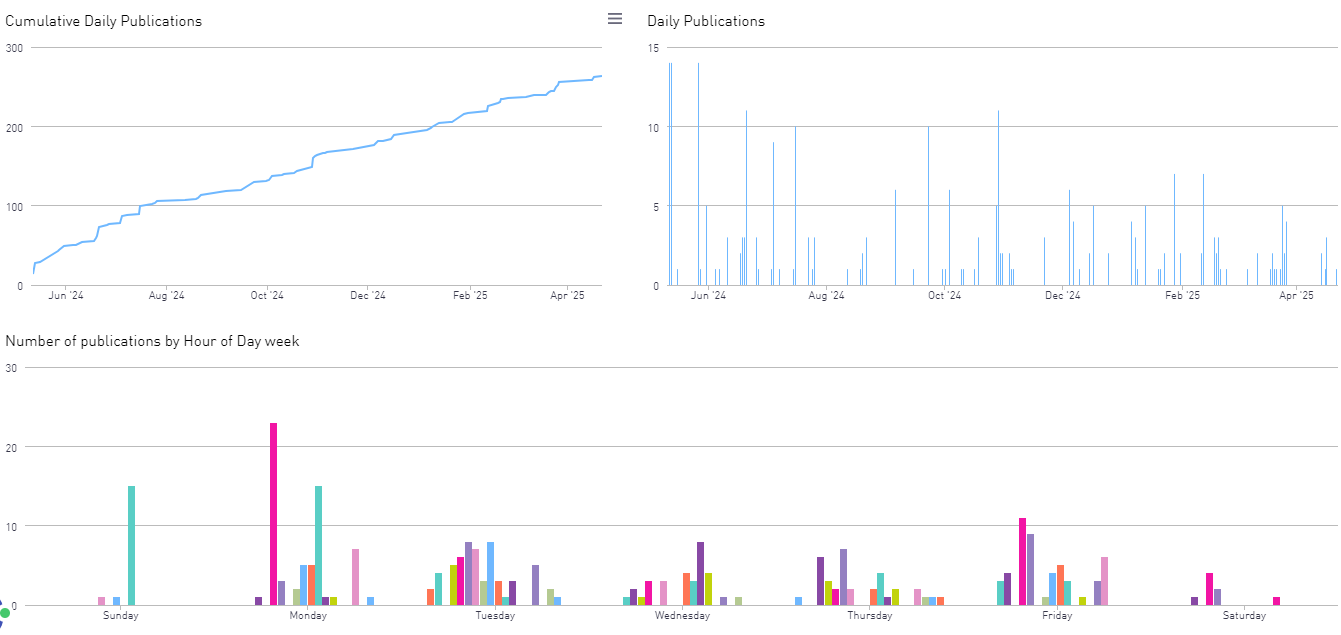The height and width of the screenshot is (635, 1341).
Task: Click the tall teal bar on Sunday
Action: pyautogui.click(x=131, y=545)
